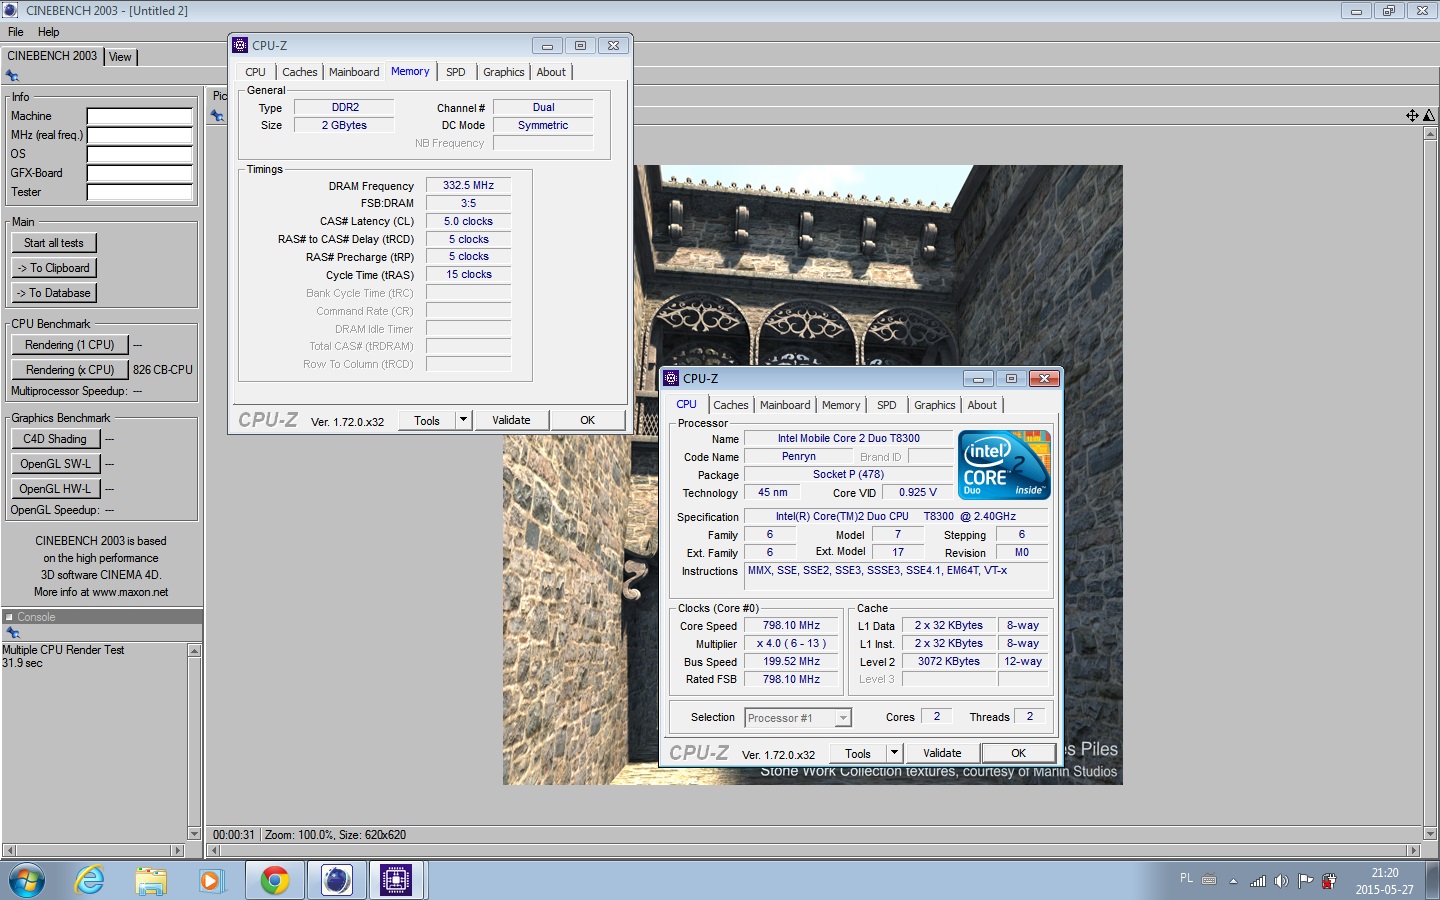Run the C4D Shading benchmark
Screen dimensions: 1440x900
click(x=55, y=439)
